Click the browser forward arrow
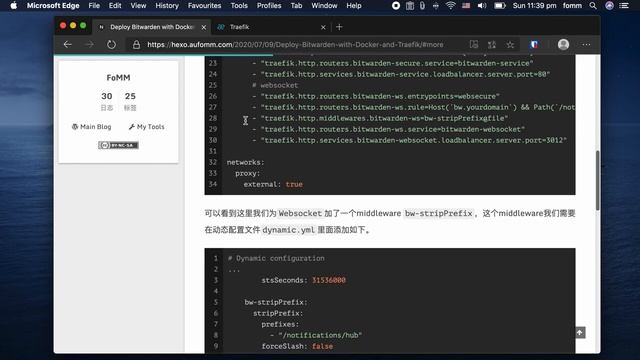The width and height of the screenshot is (640, 360). click(x=89, y=44)
